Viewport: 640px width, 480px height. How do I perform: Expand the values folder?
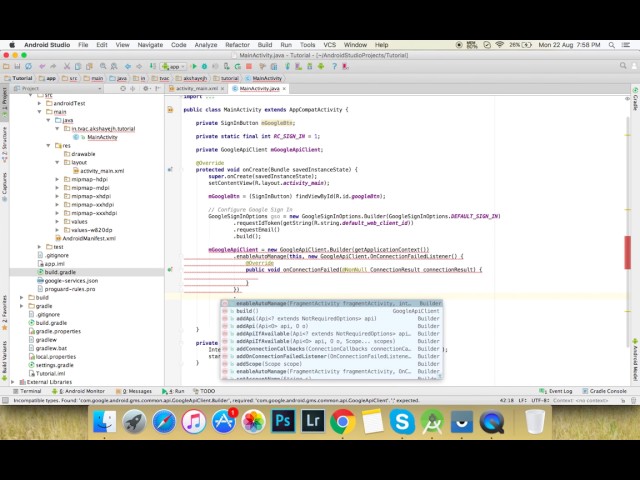click(57, 222)
